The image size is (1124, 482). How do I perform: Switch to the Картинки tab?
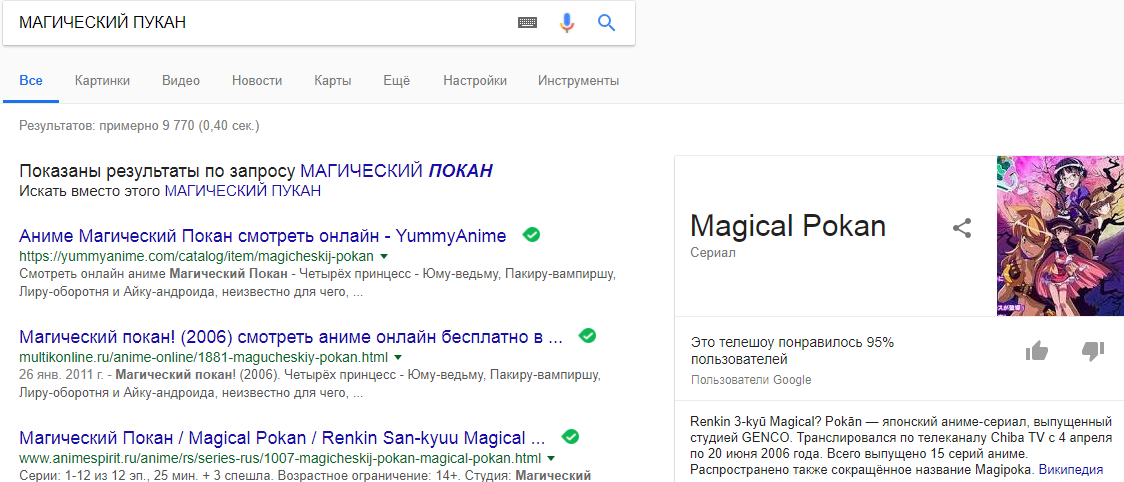pyautogui.click(x=103, y=80)
